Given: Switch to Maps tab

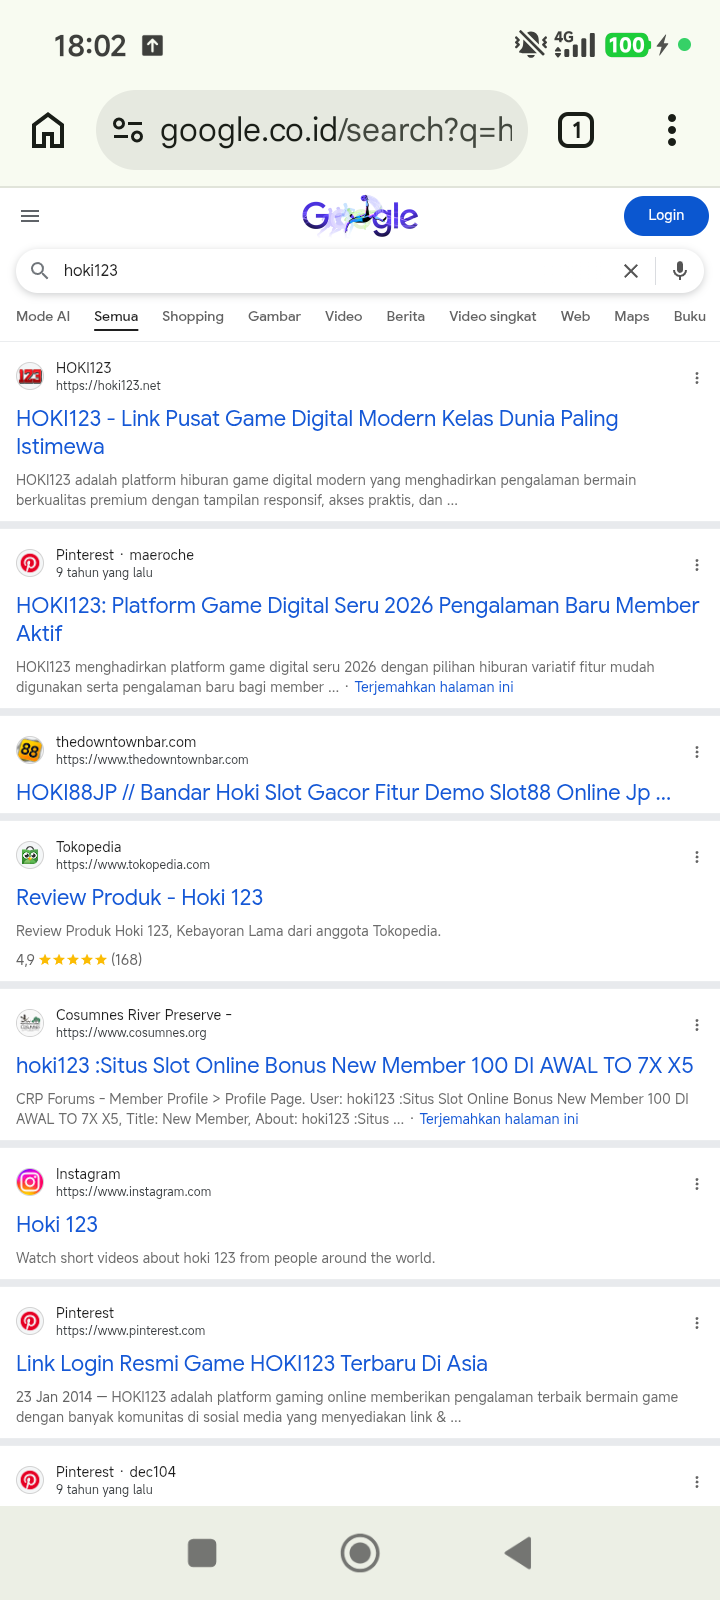Looking at the screenshot, I should (632, 316).
